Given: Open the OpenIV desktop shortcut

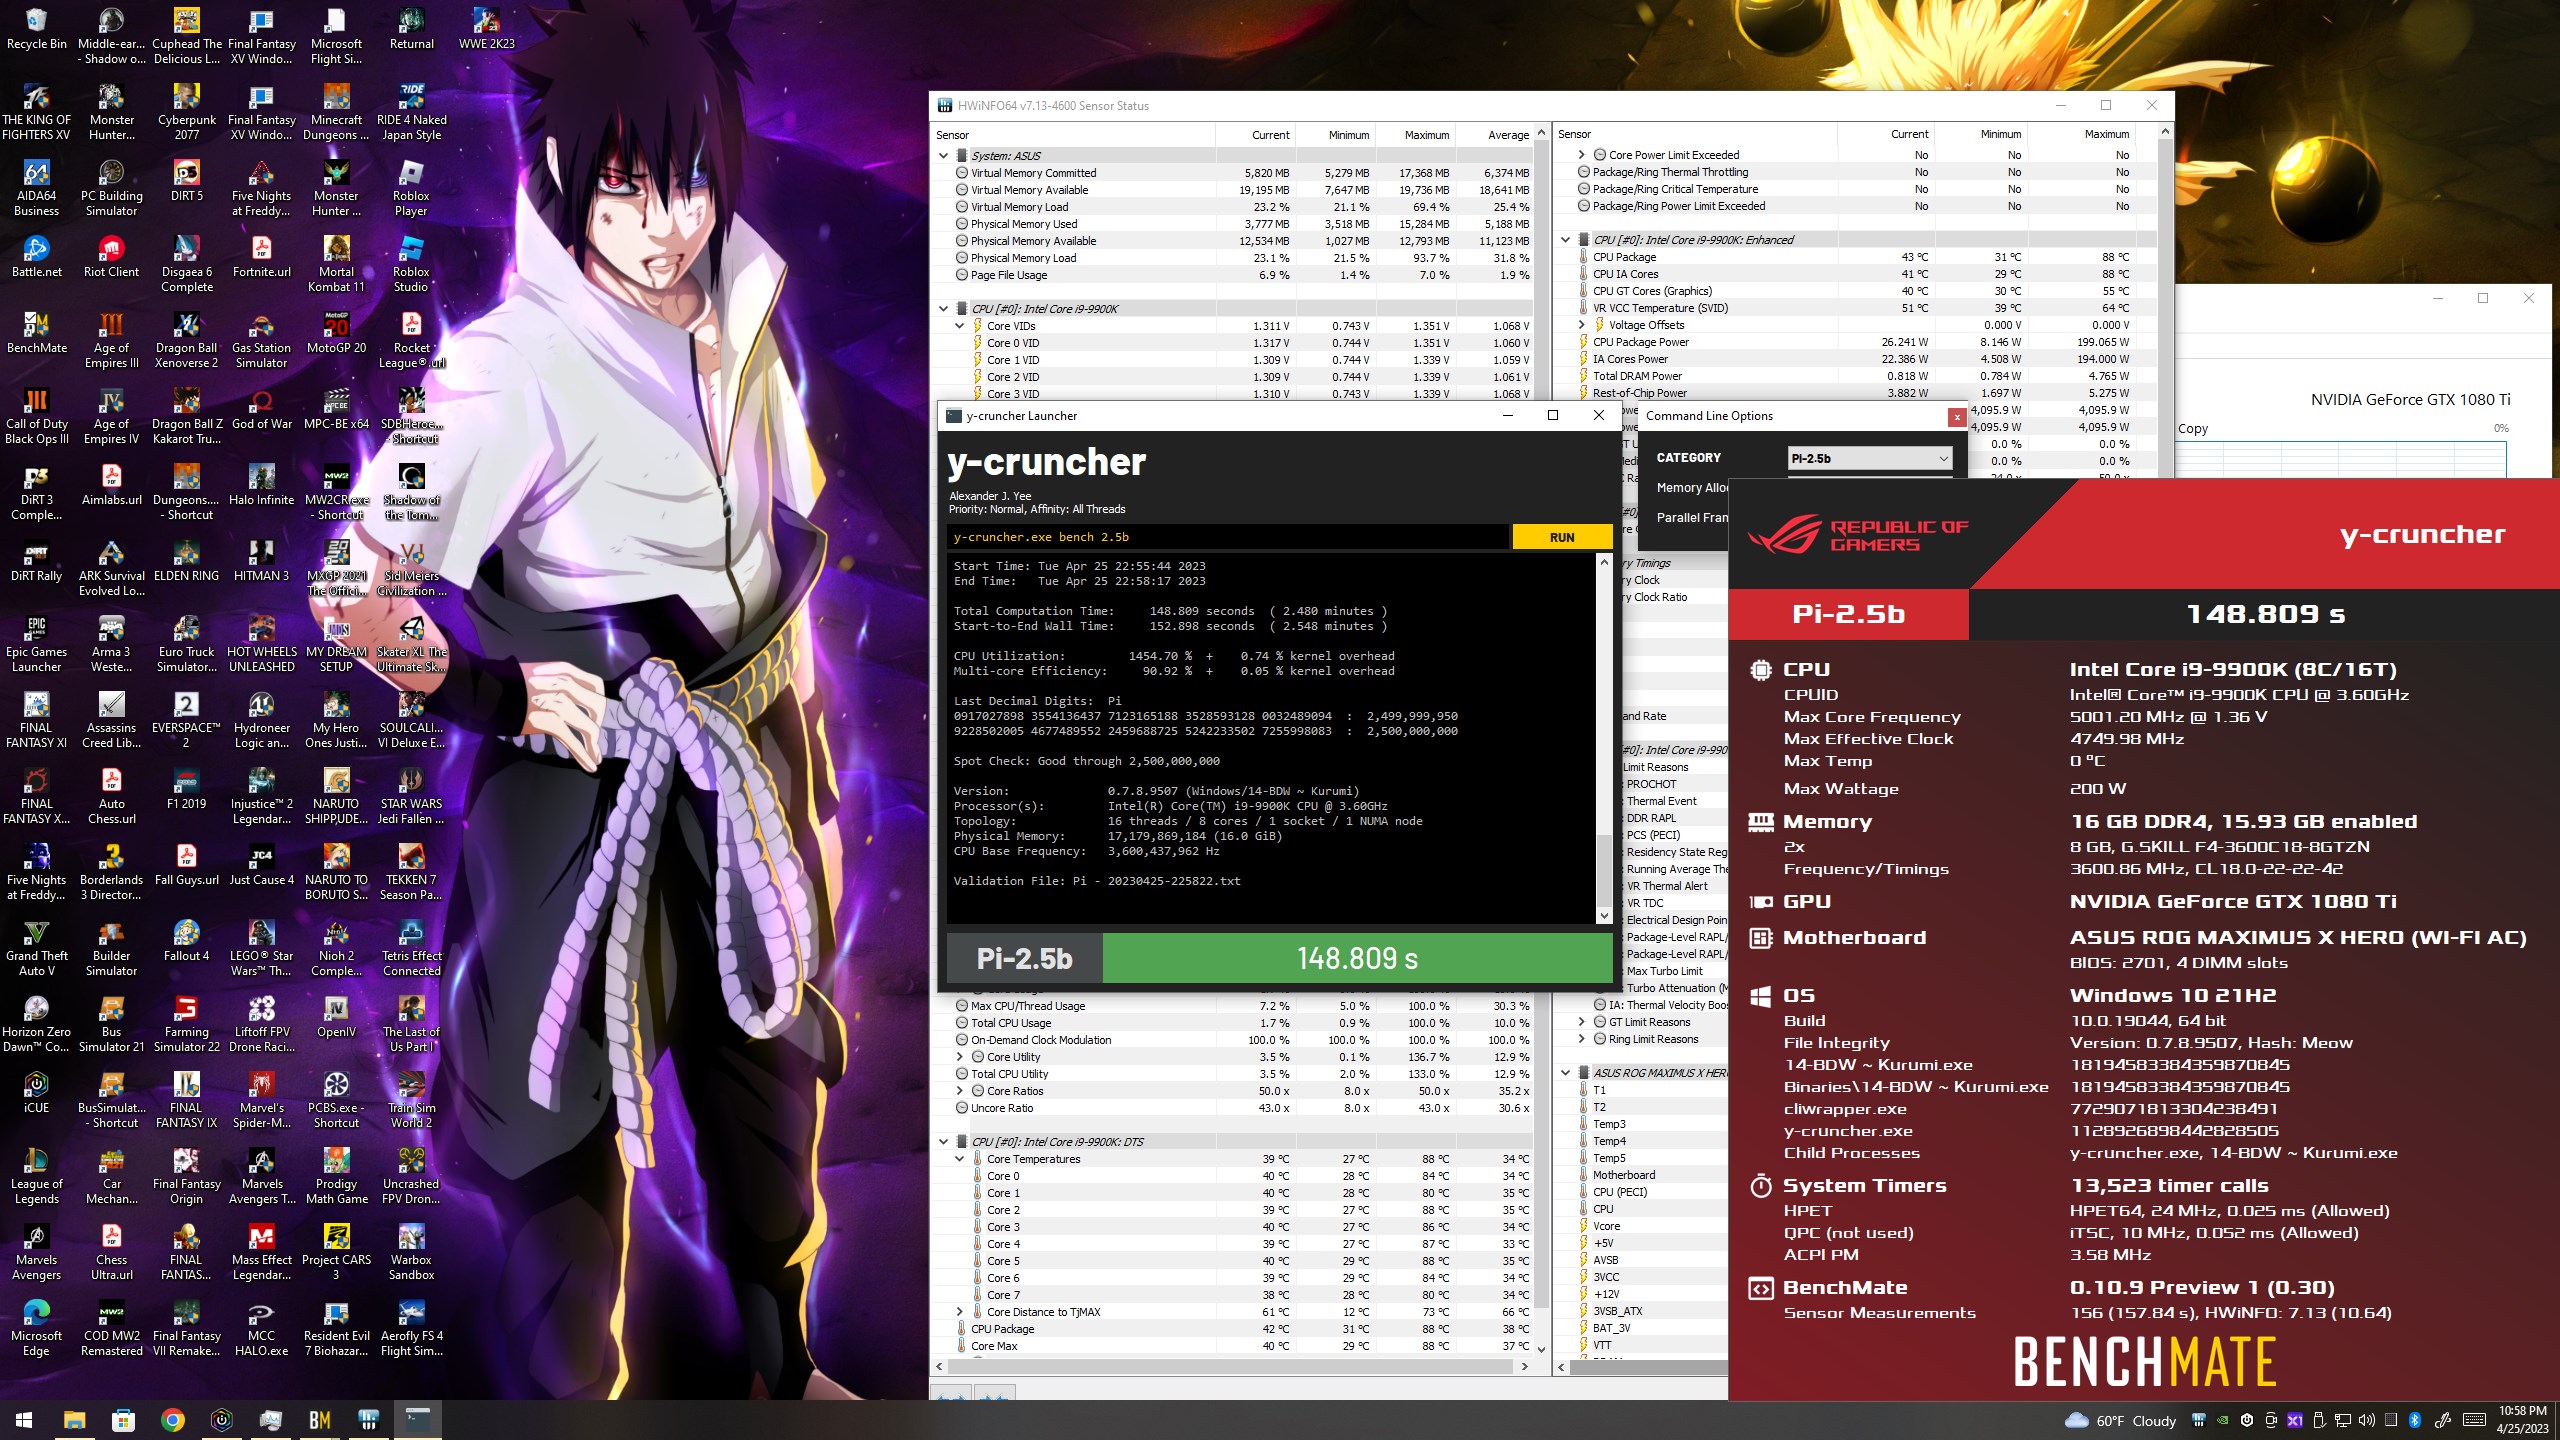Looking at the screenshot, I should 336,1017.
